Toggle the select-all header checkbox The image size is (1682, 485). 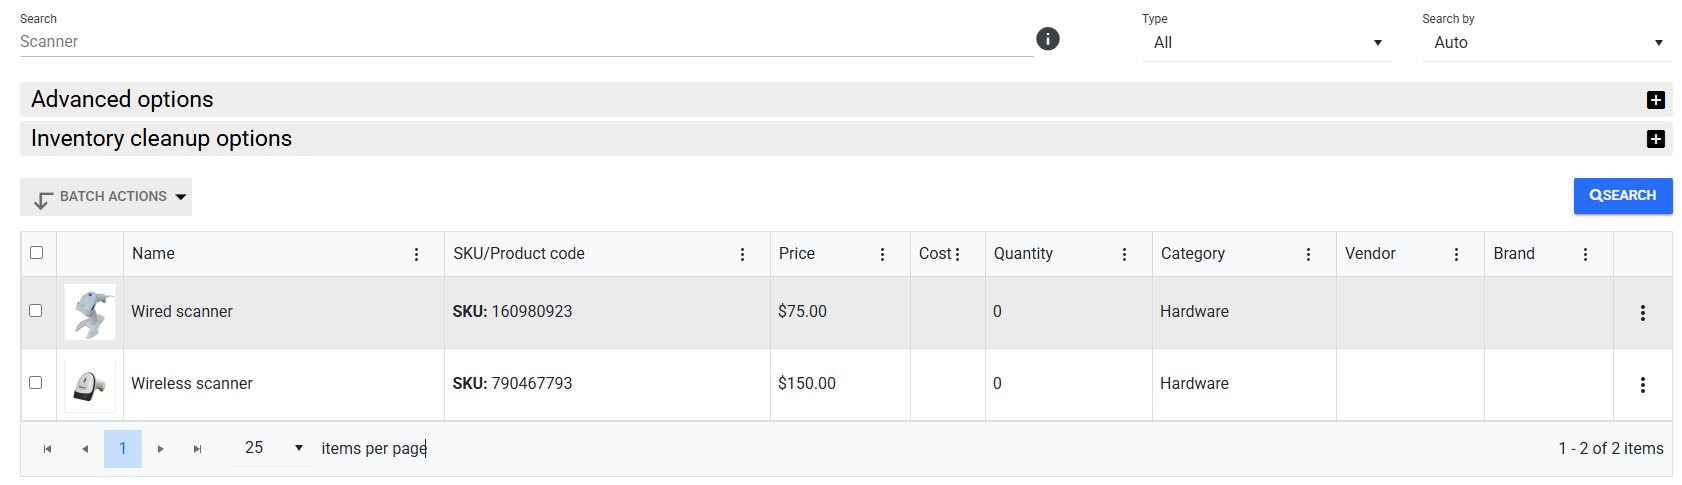pos(37,253)
